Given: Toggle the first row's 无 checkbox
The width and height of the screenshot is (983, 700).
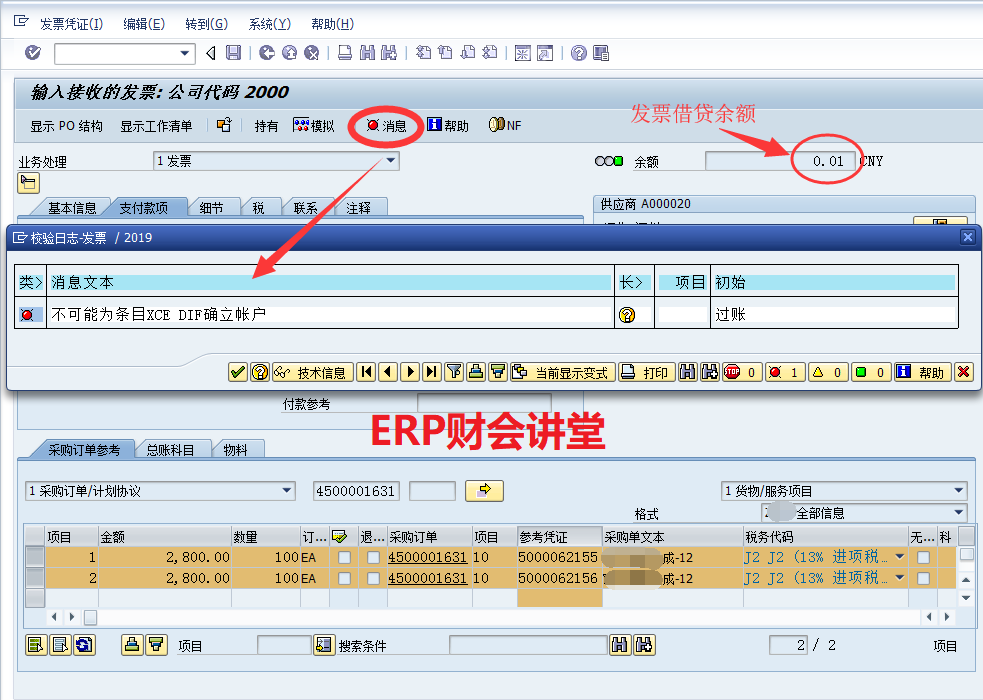Looking at the screenshot, I should 923,557.
